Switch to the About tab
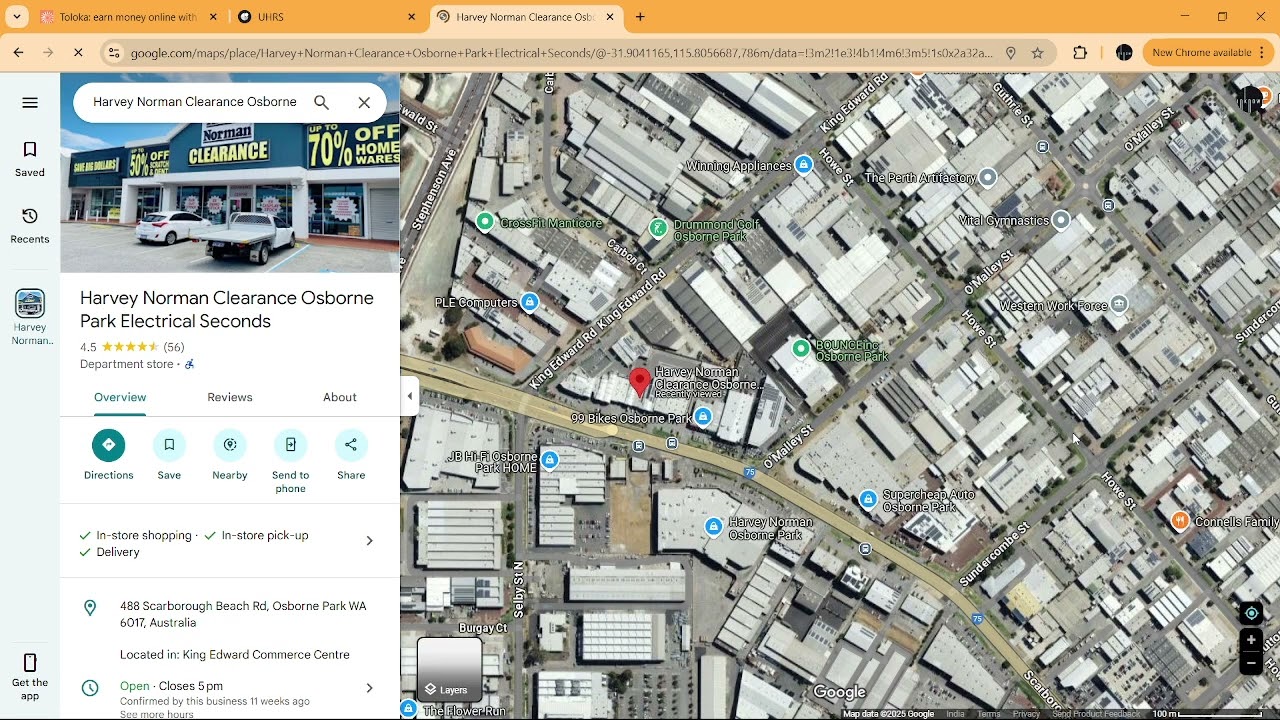 coord(340,397)
